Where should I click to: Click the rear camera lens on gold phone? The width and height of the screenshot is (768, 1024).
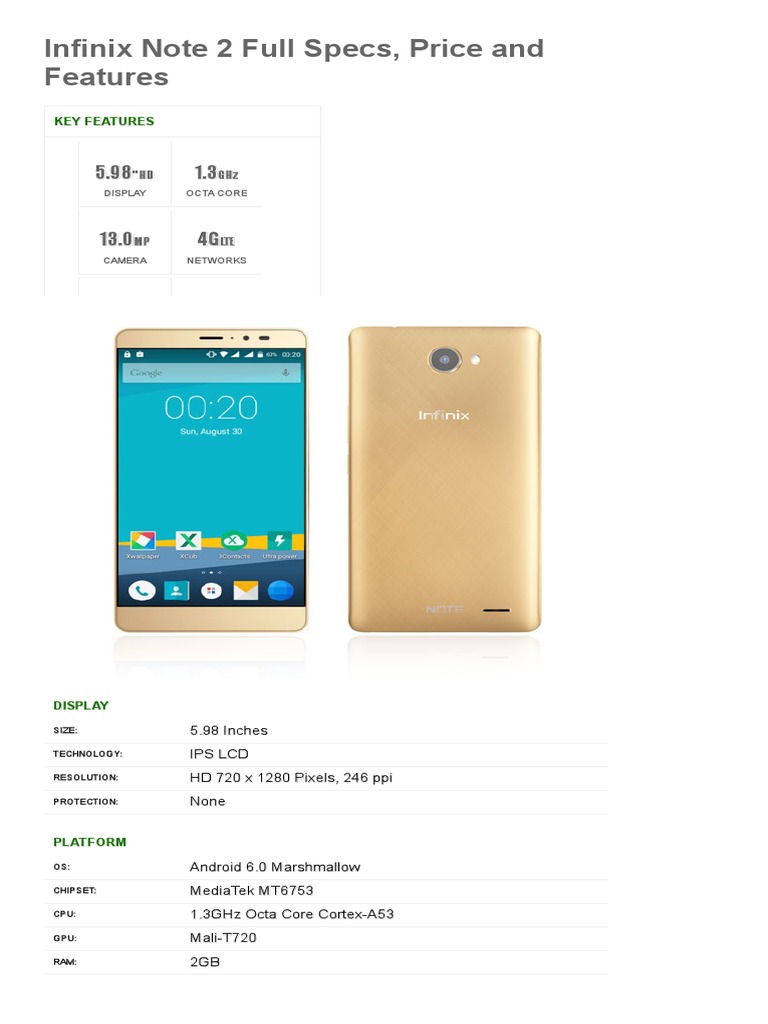445,360
